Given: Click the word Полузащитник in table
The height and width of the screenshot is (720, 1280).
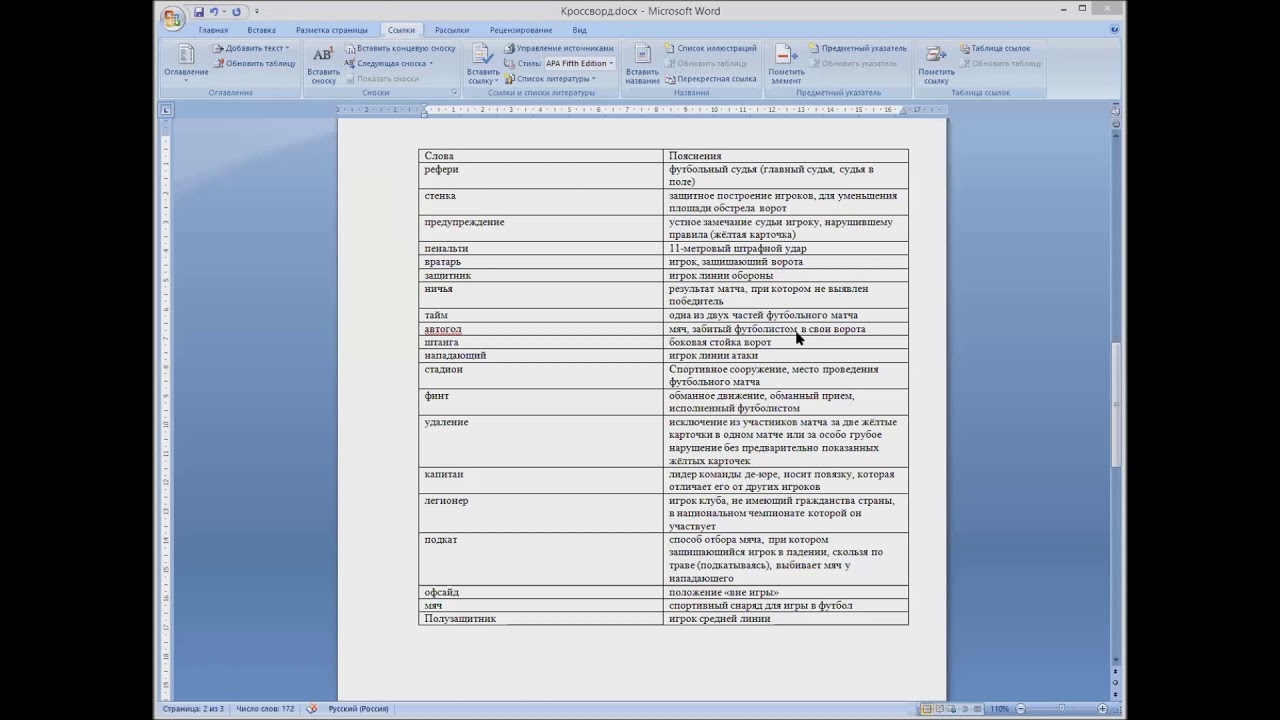Looking at the screenshot, I should click(x=460, y=619).
